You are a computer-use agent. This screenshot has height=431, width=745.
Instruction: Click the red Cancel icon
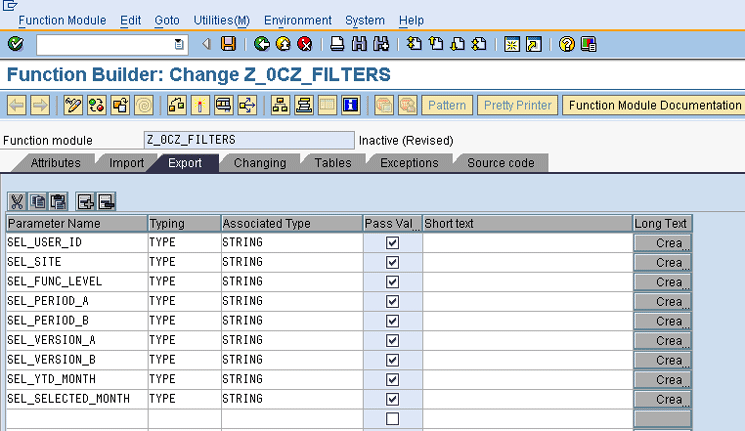pyautogui.click(x=305, y=44)
